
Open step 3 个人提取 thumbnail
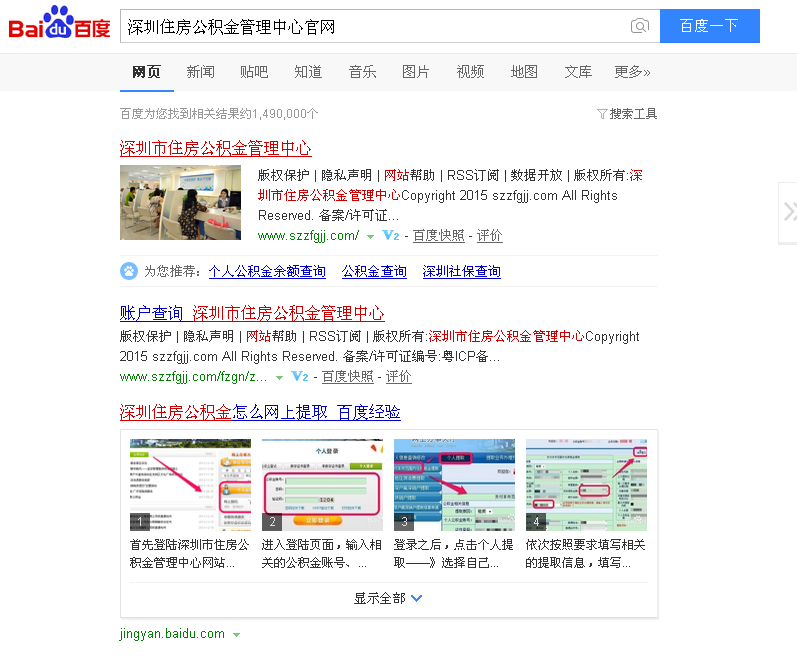pyautogui.click(x=454, y=485)
